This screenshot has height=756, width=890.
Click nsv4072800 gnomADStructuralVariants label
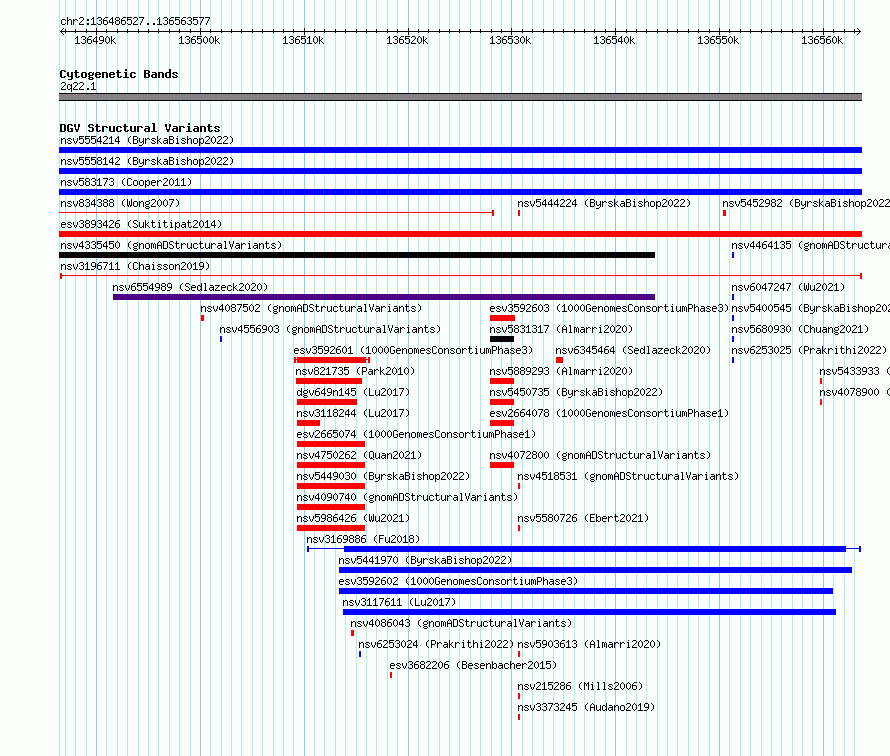(601, 455)
